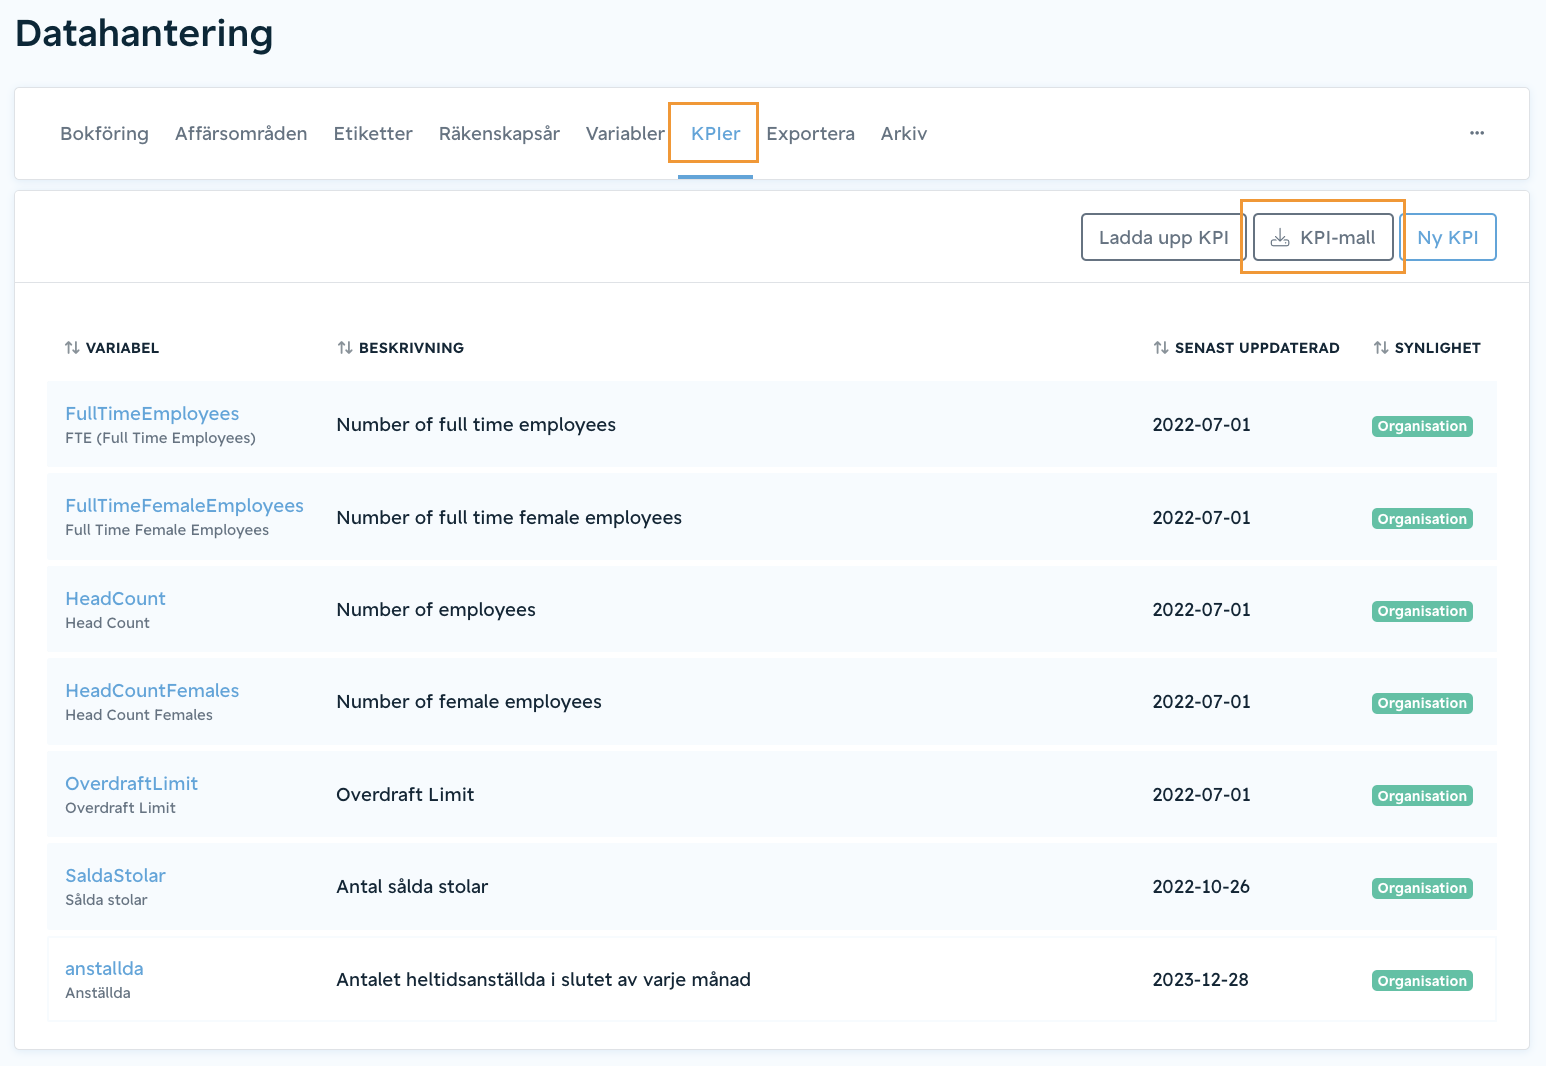
Task: Open the HeadCount KPI link
Action: (115, 599)
